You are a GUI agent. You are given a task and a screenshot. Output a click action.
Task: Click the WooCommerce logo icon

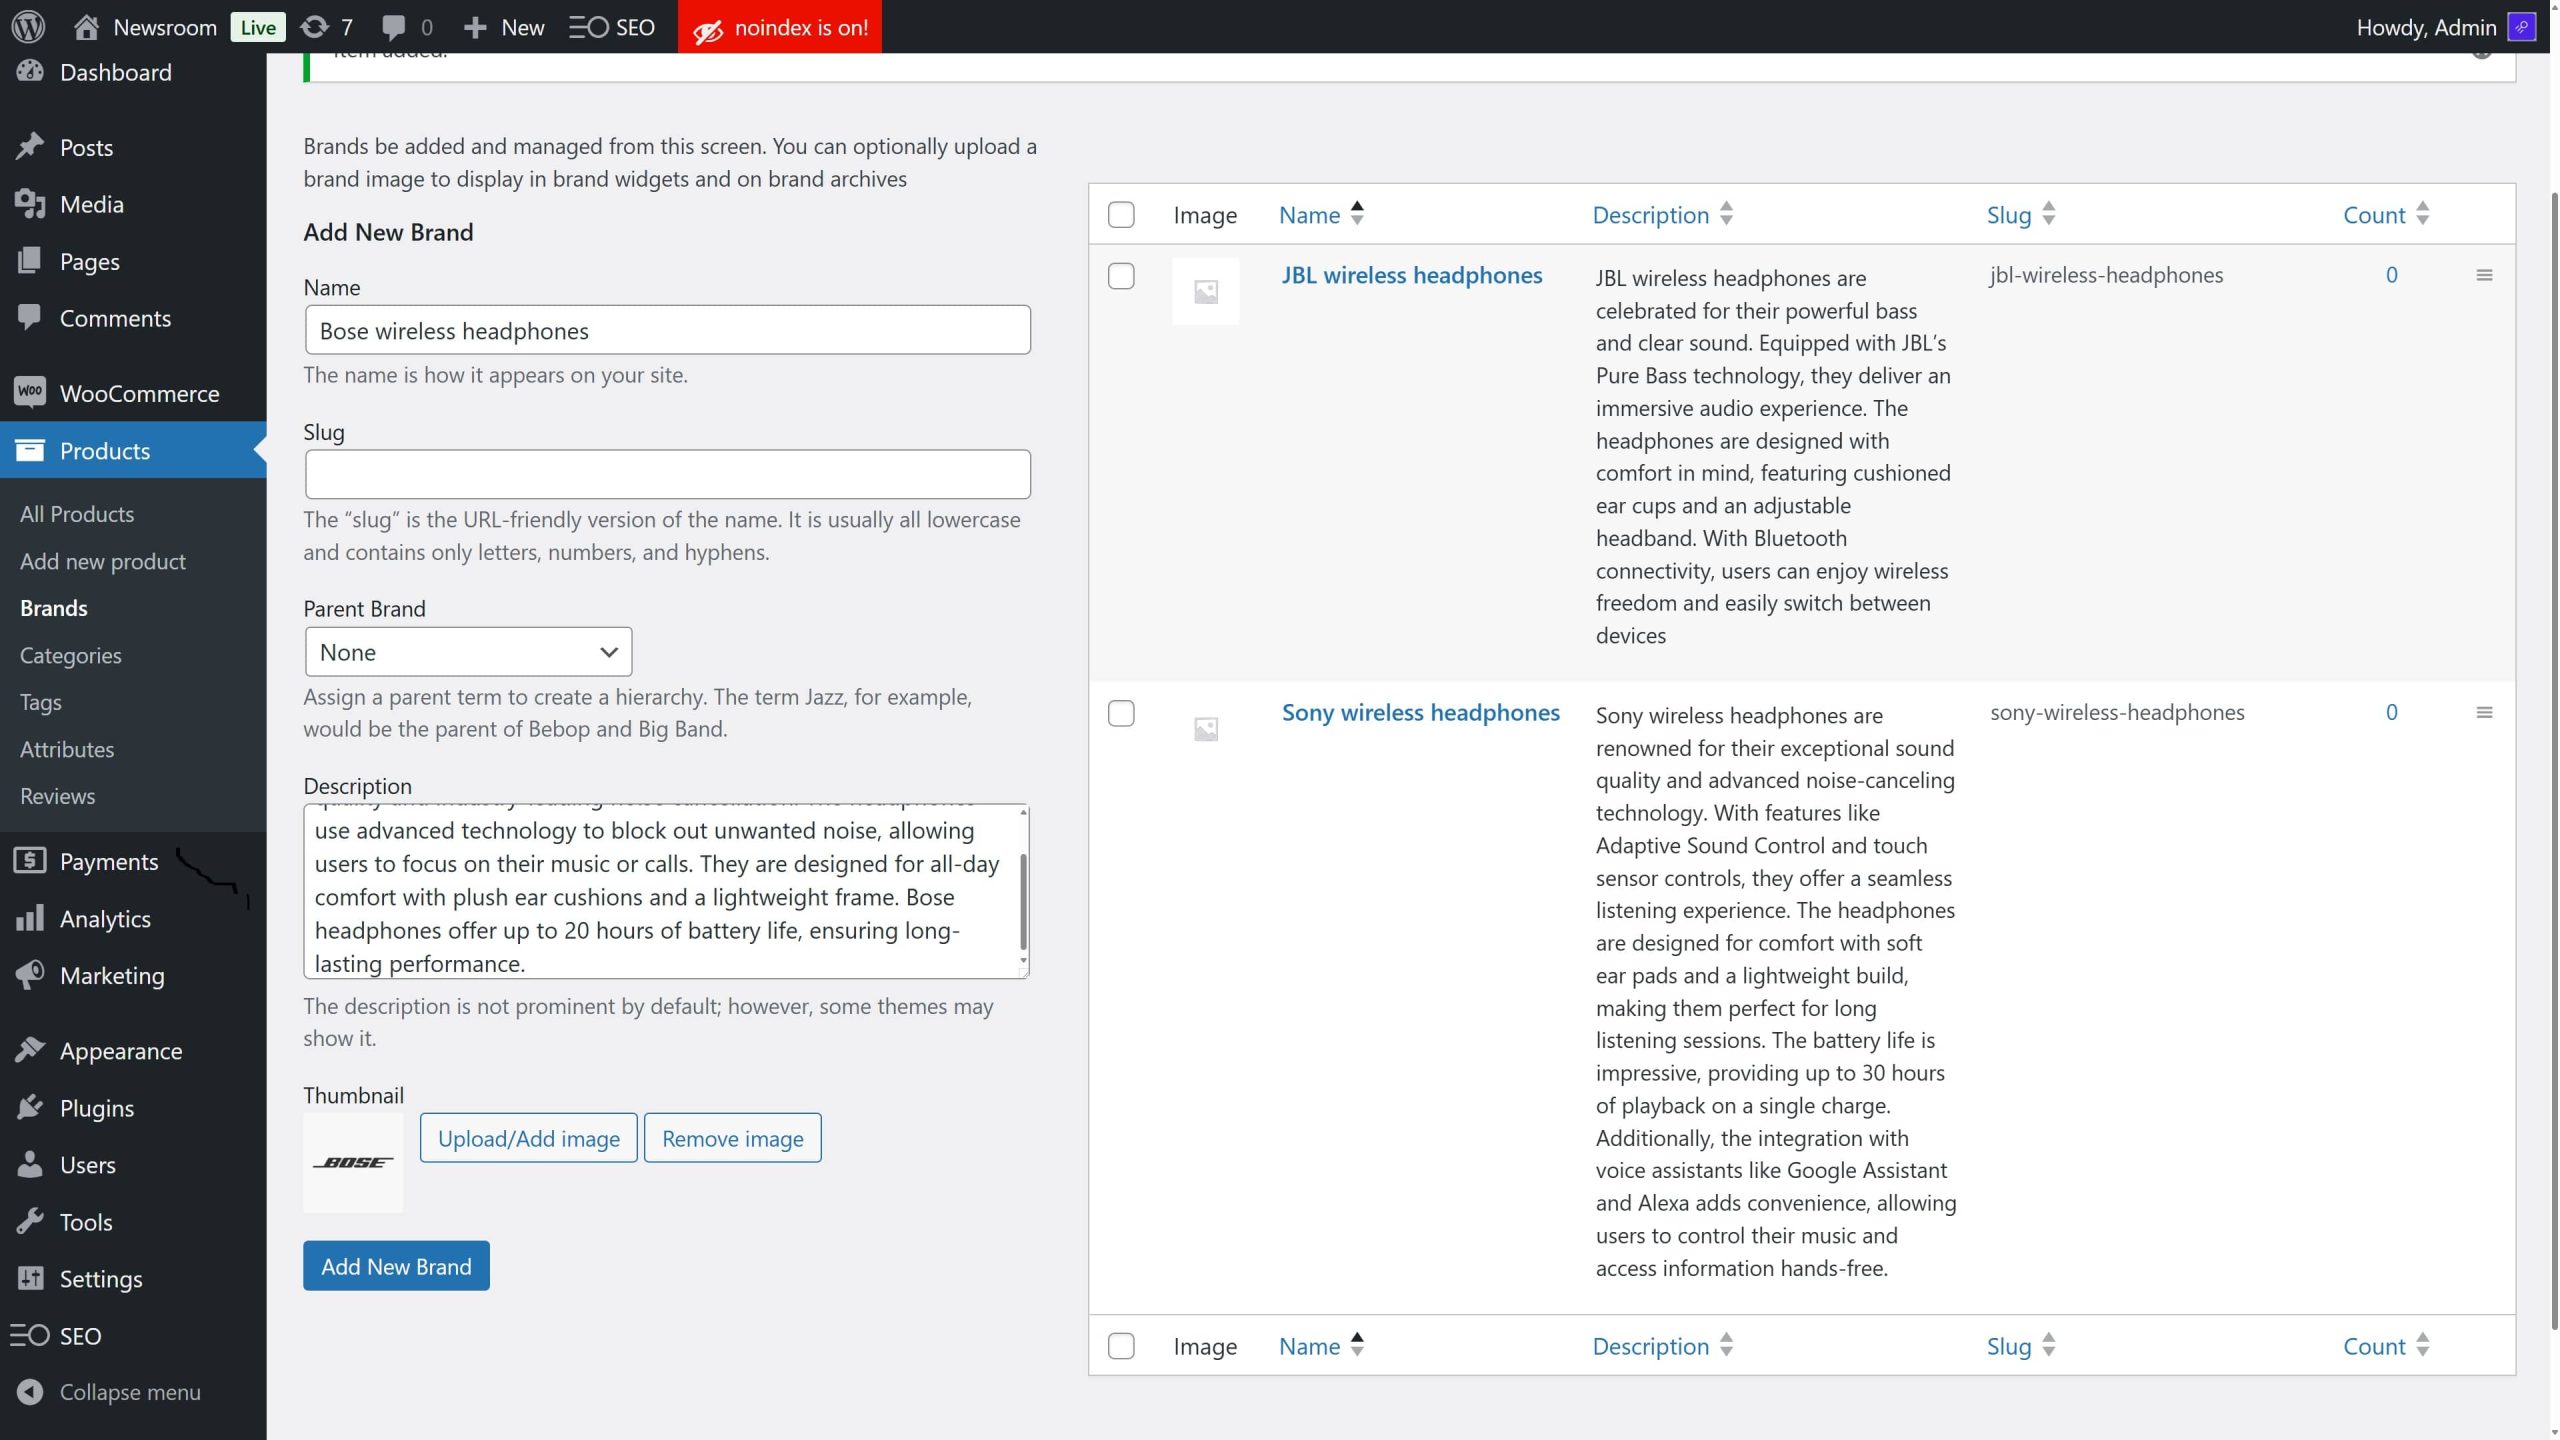coord(30,392)
